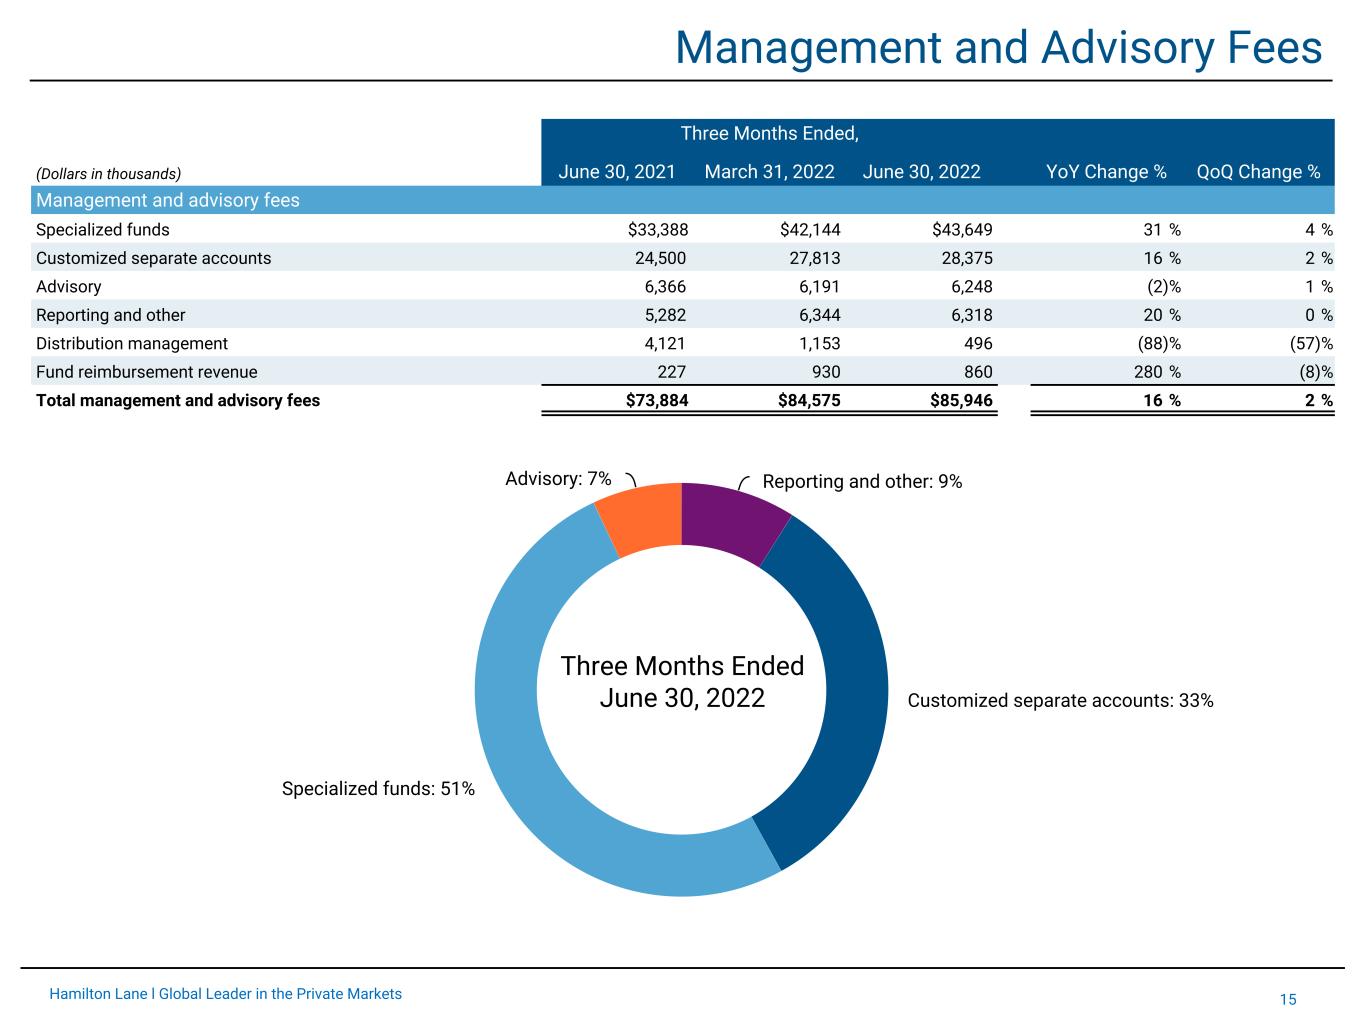Click the 'QoQ Change %' column header
The width and height of the screenshot is (1365, 1024).
(1258, 172)
